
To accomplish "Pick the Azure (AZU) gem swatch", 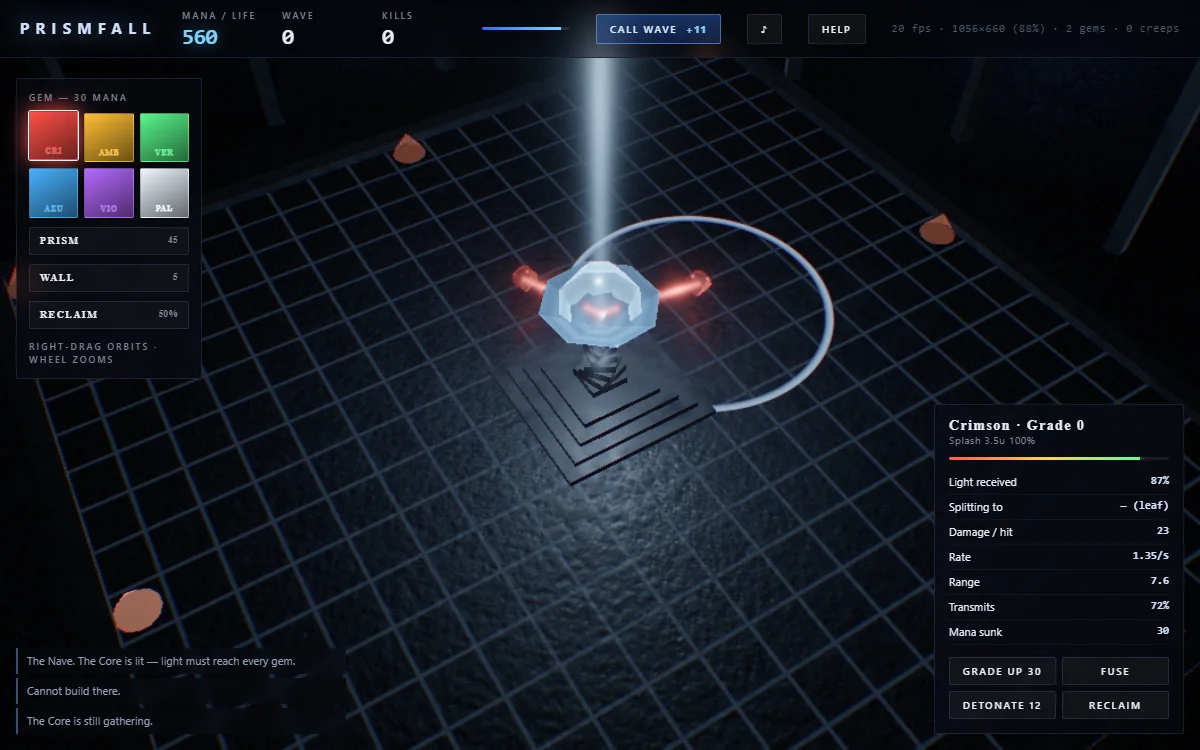I will tap(54, 192).
